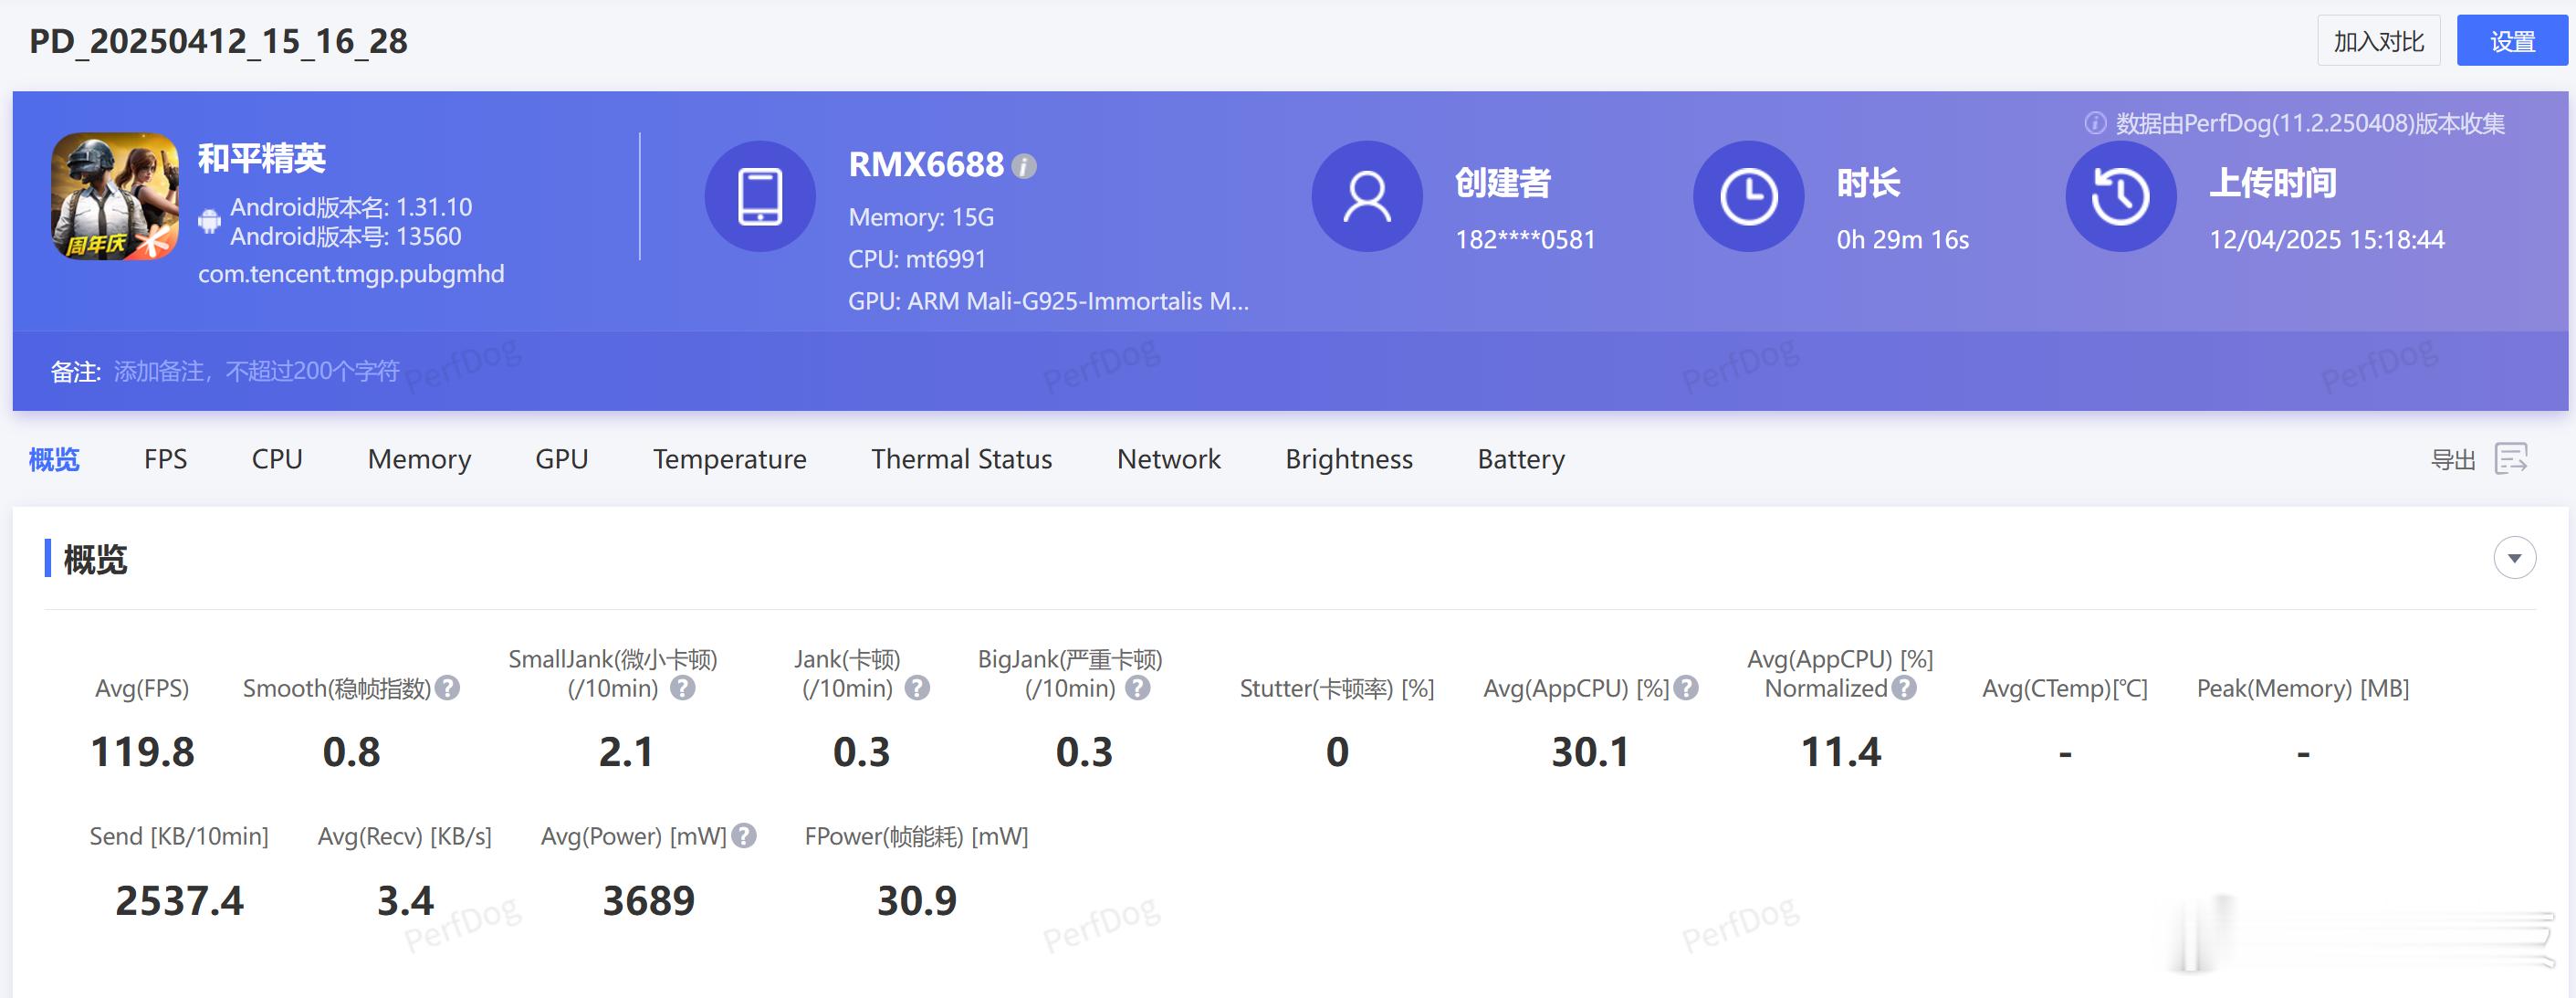This screenshot has height=998, width=2576.
Task: Click the Avg(Power) value 3689
Action: tap(648, 901)
